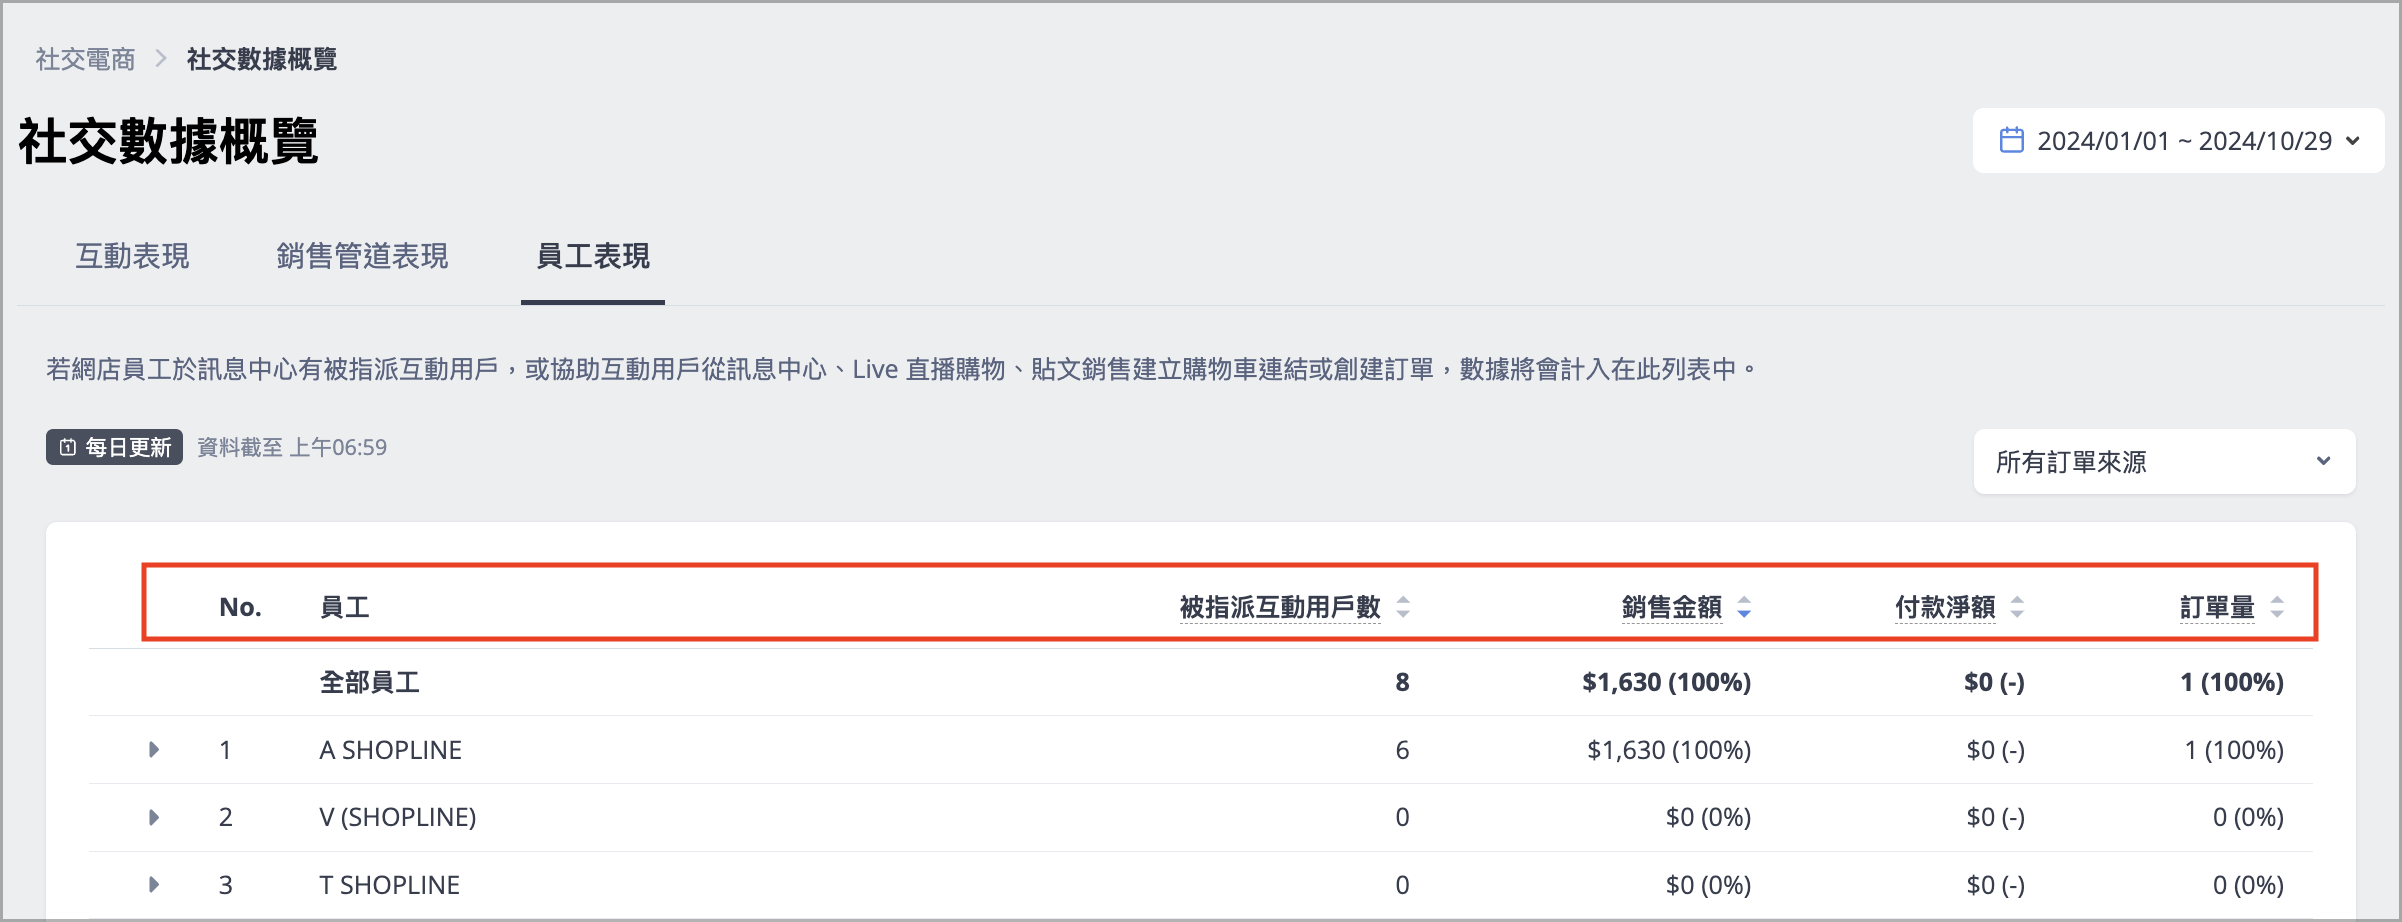Open the 所有訂單來源 dropdown
Viewport: 2402px width, 922px height.
click(2164, 461)
